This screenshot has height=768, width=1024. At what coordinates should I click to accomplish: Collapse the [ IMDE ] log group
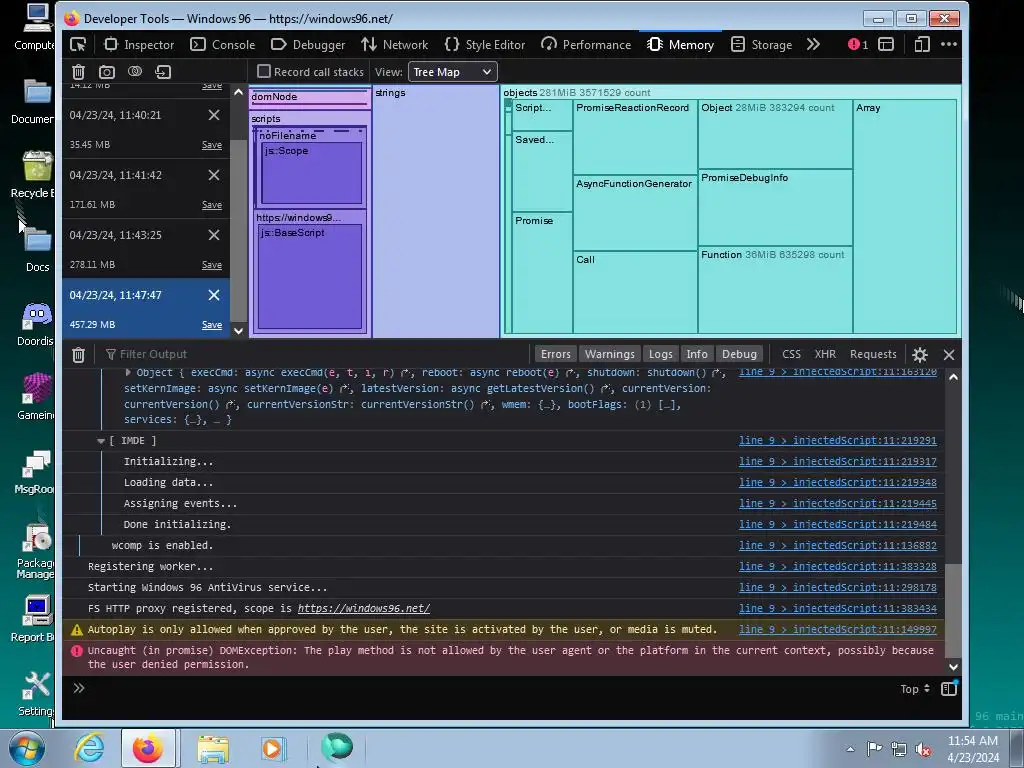(x=101, y=441)
